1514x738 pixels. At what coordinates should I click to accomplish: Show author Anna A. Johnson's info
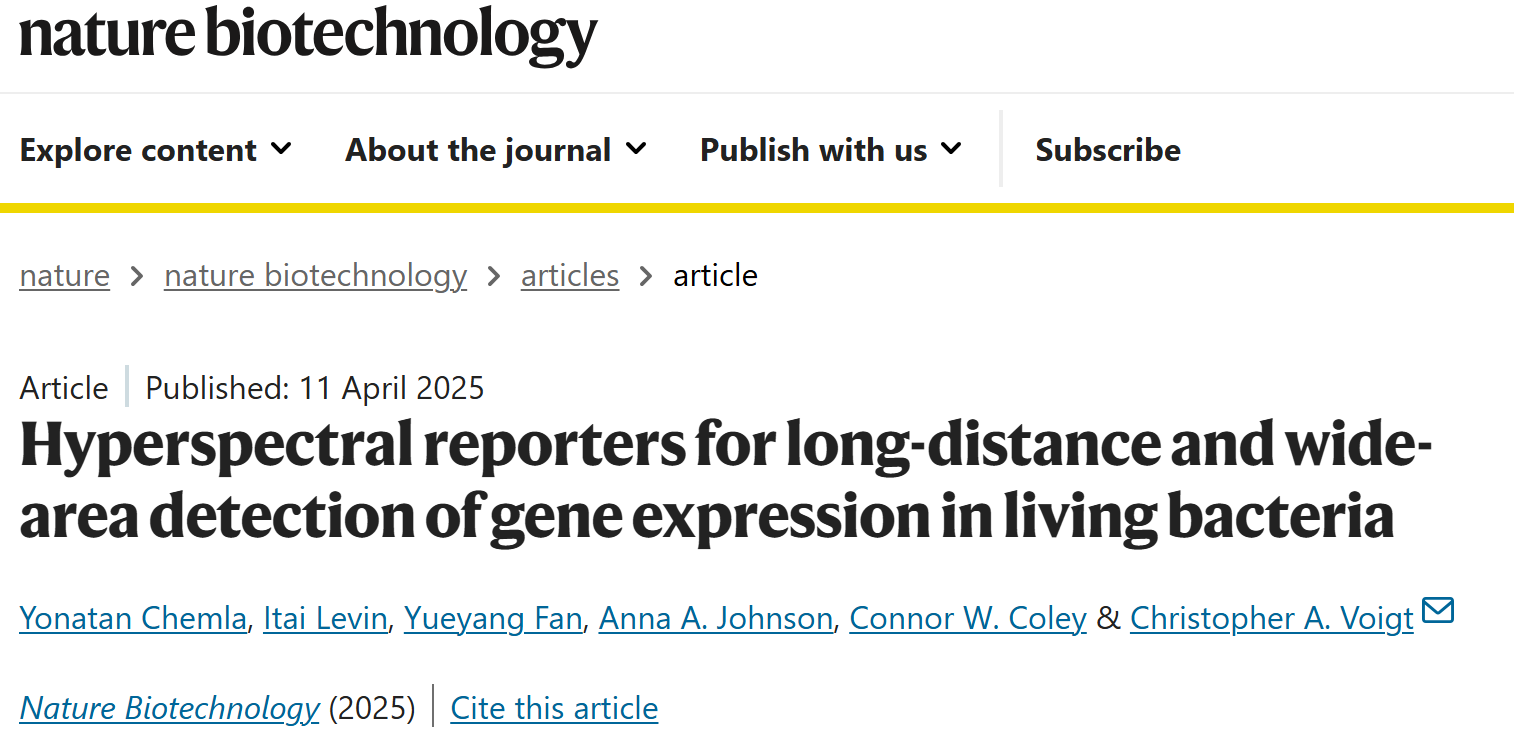(716, 619)
